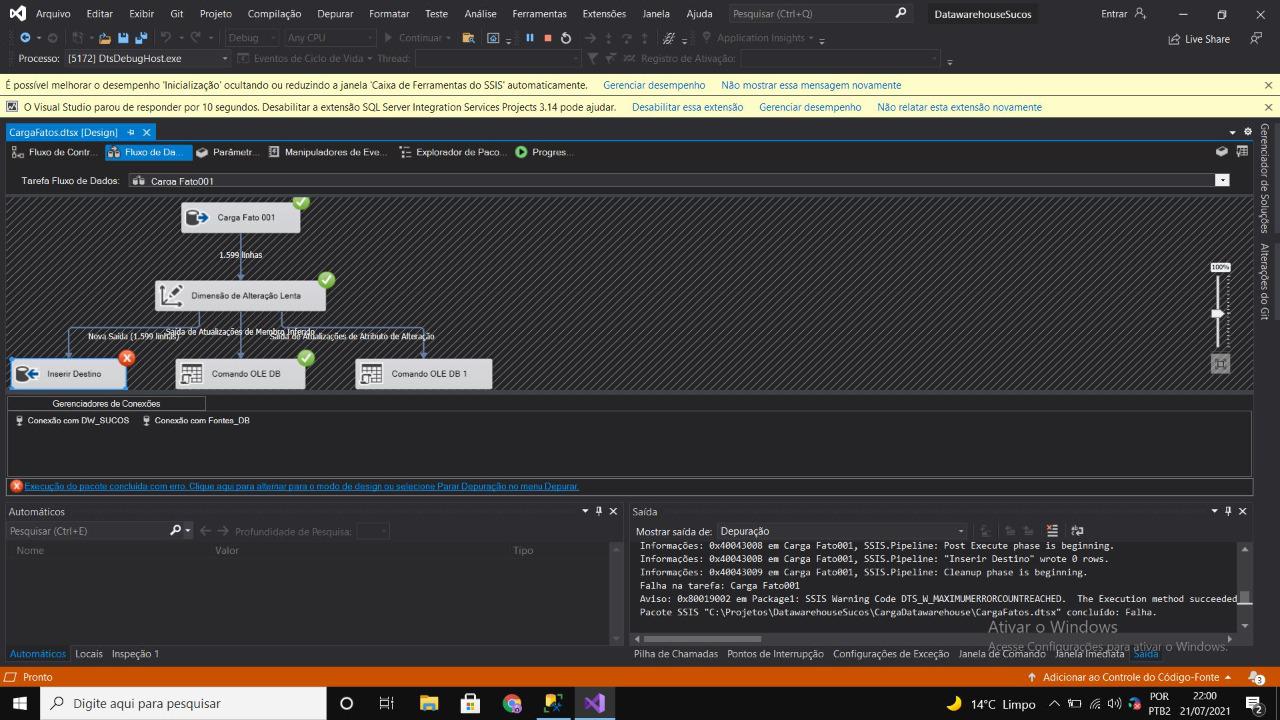The width and height of the screenshot is (1280, 720).
Task: Click the package execution error message link
Action: pos(301,486)
